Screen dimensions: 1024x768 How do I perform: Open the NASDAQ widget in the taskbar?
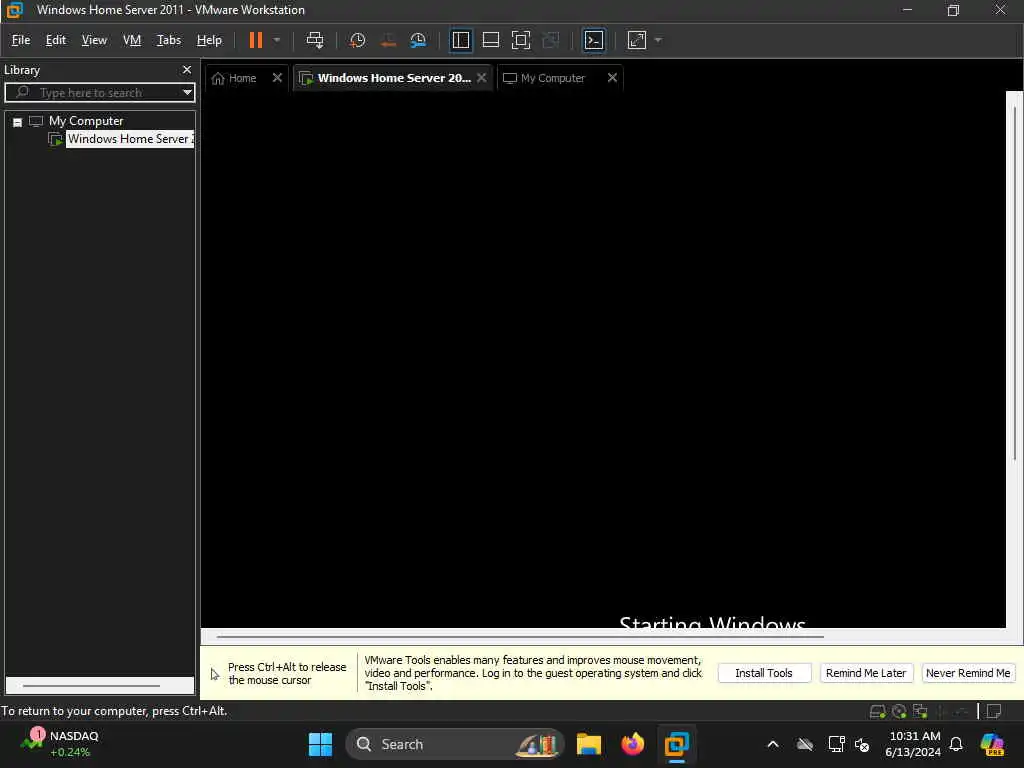60,744
